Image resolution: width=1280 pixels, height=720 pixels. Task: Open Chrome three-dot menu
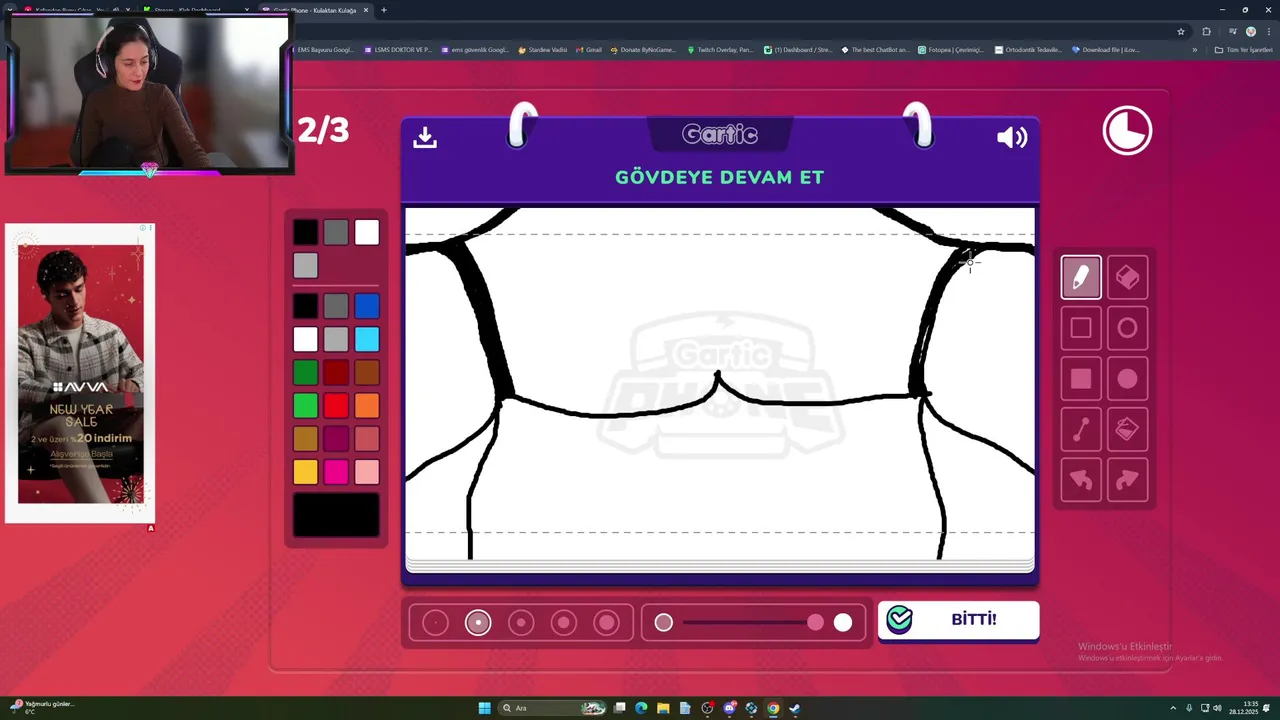tap(1267, 31)
